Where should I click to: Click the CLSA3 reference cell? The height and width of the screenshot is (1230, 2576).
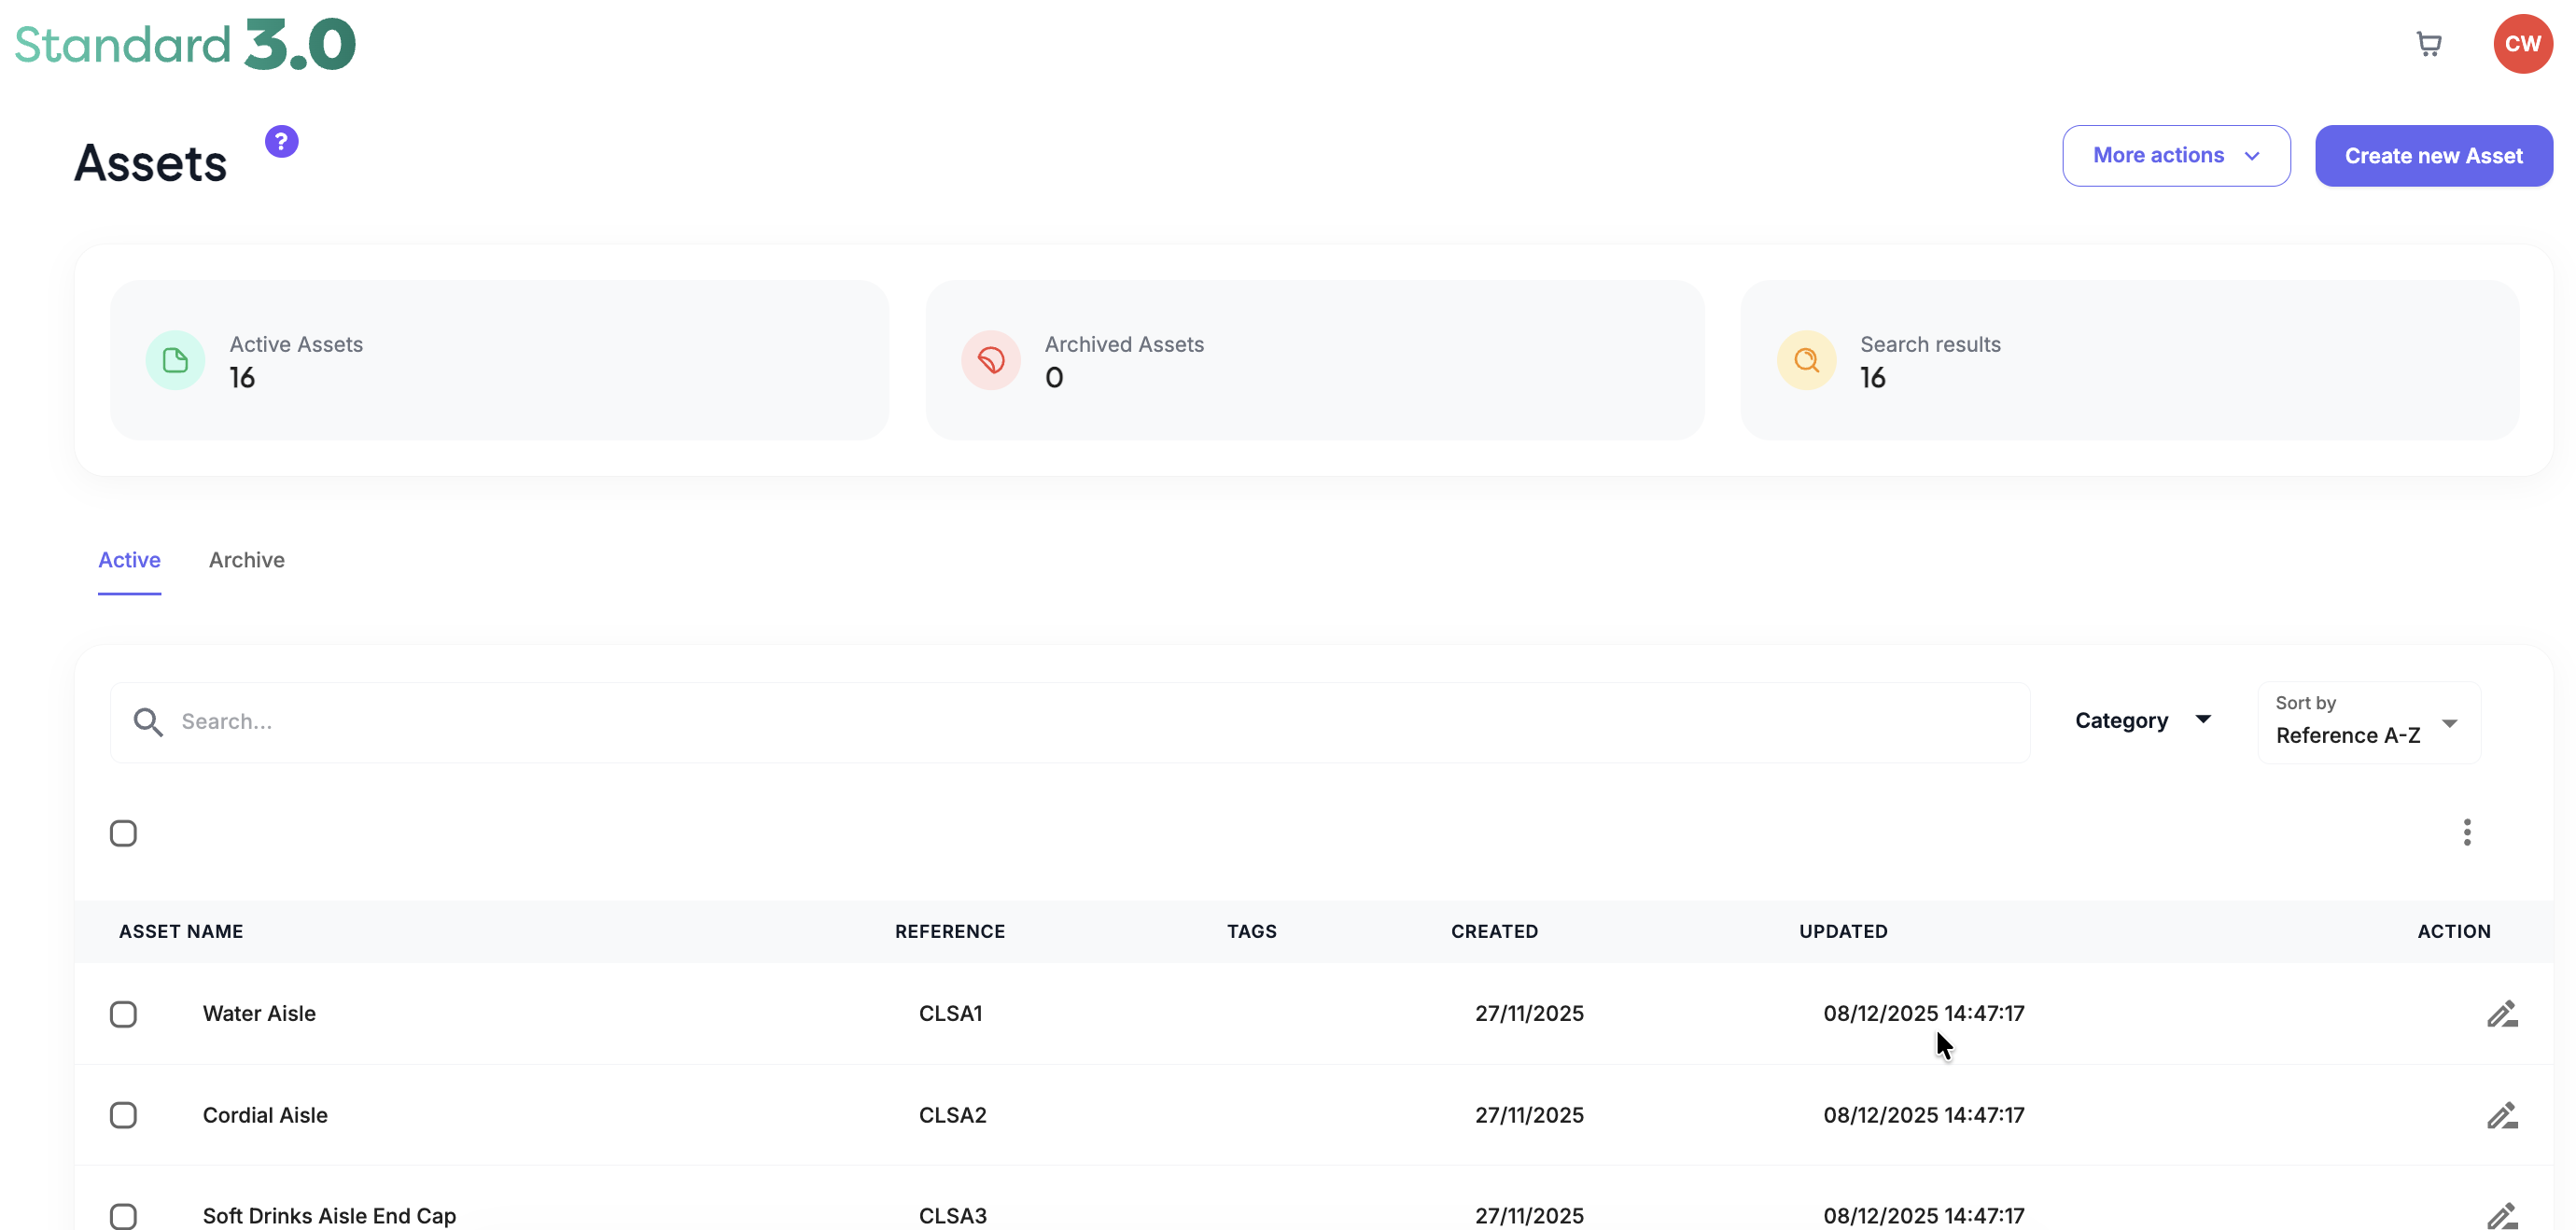[x=953, y=1216]
